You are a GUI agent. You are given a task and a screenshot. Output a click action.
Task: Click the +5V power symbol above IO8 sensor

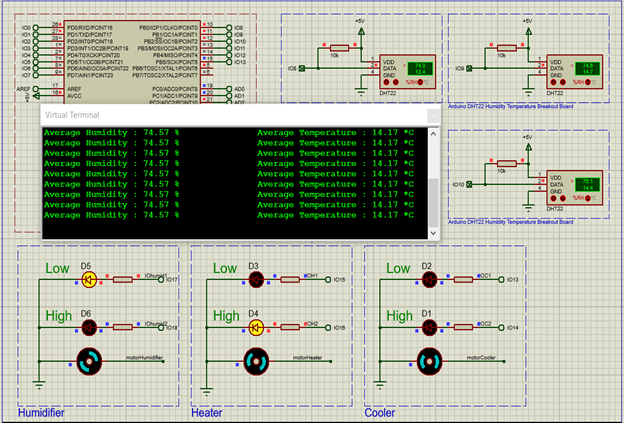[x=361, y=31]
